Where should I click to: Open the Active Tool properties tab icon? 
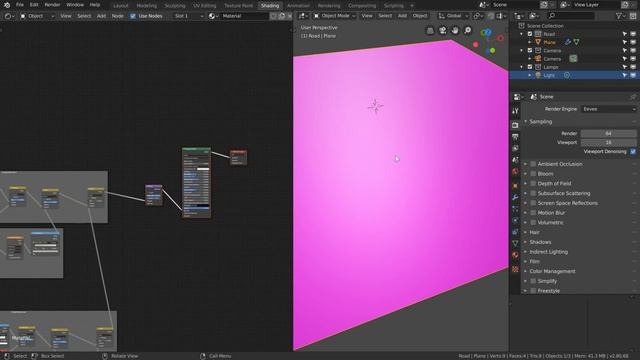click(515, 111)
